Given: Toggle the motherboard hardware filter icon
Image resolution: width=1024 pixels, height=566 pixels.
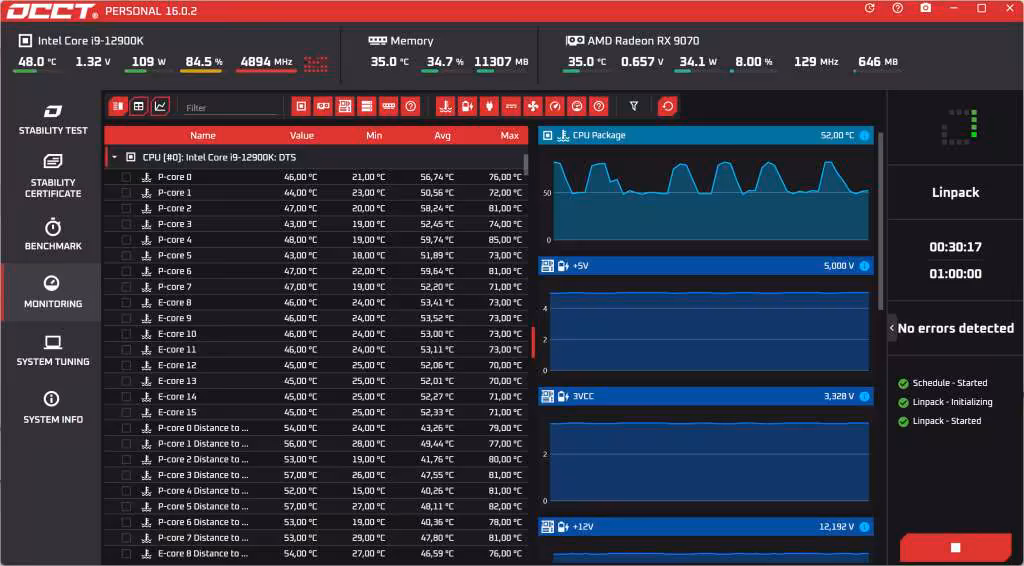Looking at the screenshot, I should 345,106.
